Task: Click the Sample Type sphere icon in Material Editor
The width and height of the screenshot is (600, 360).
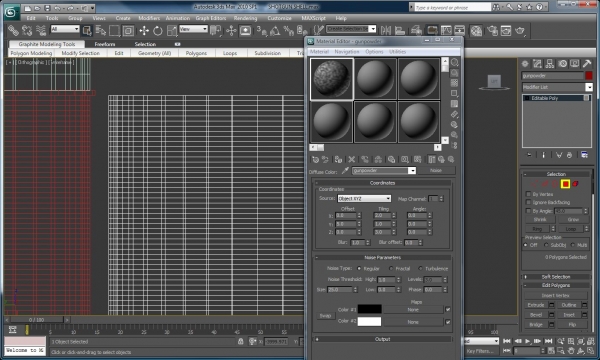Action: click(x=455, y=62)
